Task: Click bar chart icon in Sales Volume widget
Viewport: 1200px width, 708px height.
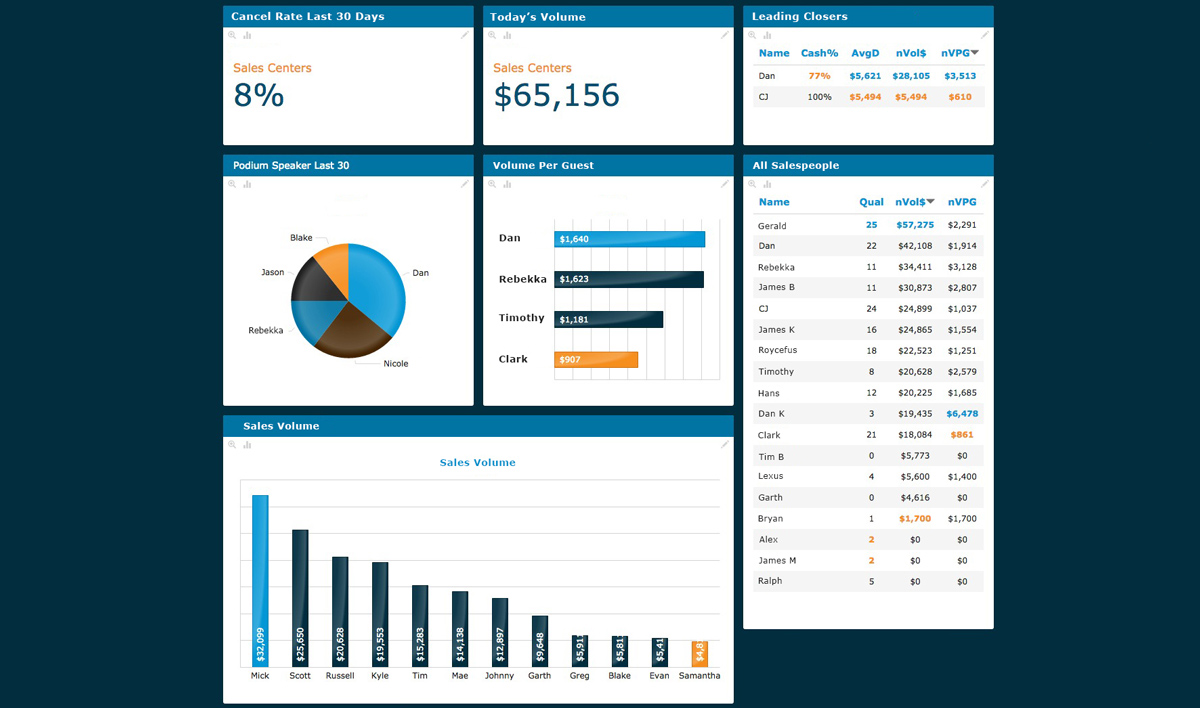Action: (x=247, y=445)
